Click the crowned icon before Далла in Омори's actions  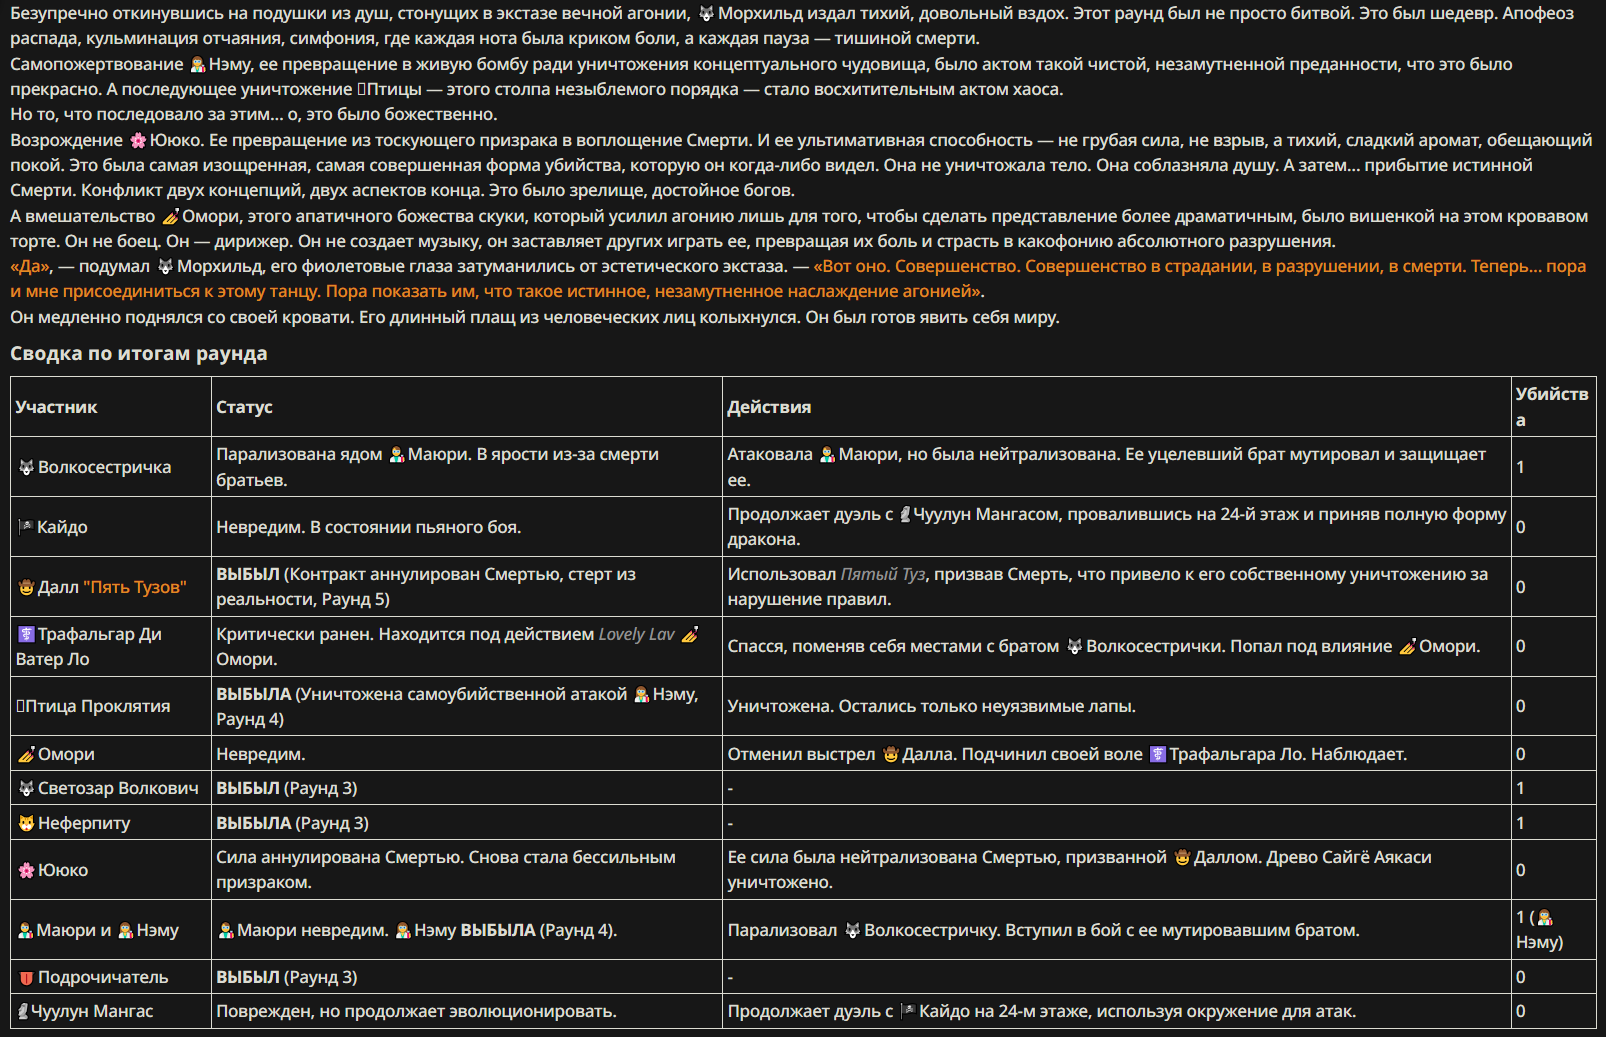[x=890, y=754]
